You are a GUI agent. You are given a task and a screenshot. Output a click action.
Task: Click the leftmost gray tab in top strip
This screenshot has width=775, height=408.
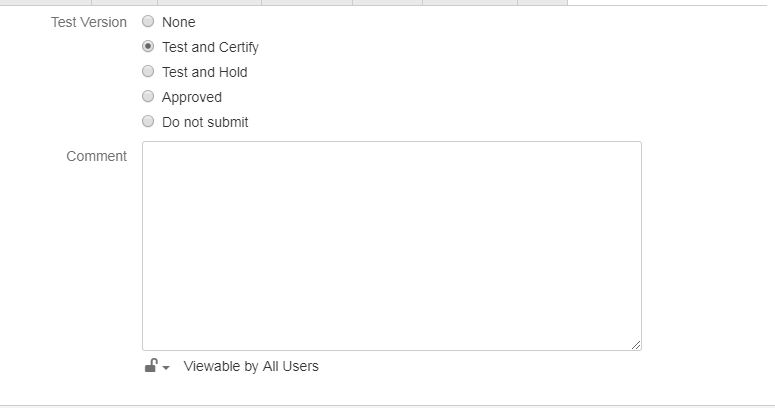(x=45, y=2)
